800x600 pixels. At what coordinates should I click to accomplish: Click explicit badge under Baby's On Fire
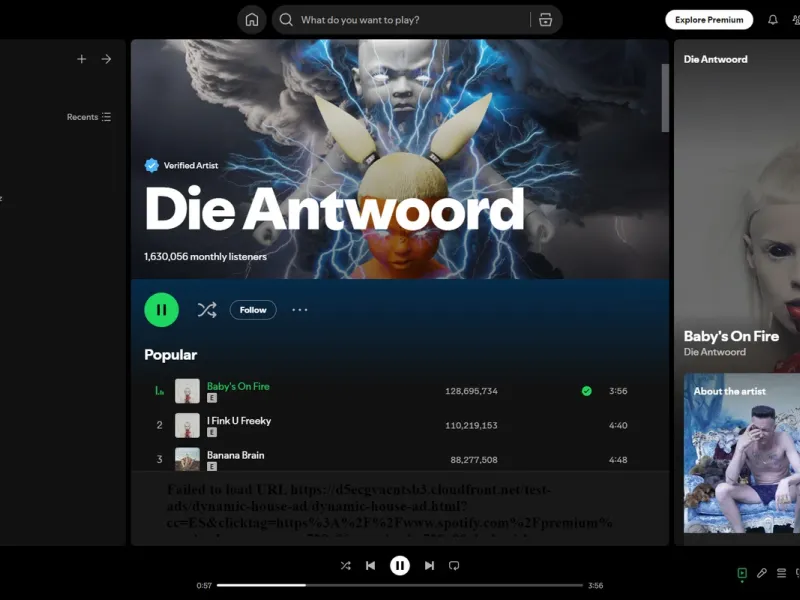212,398
